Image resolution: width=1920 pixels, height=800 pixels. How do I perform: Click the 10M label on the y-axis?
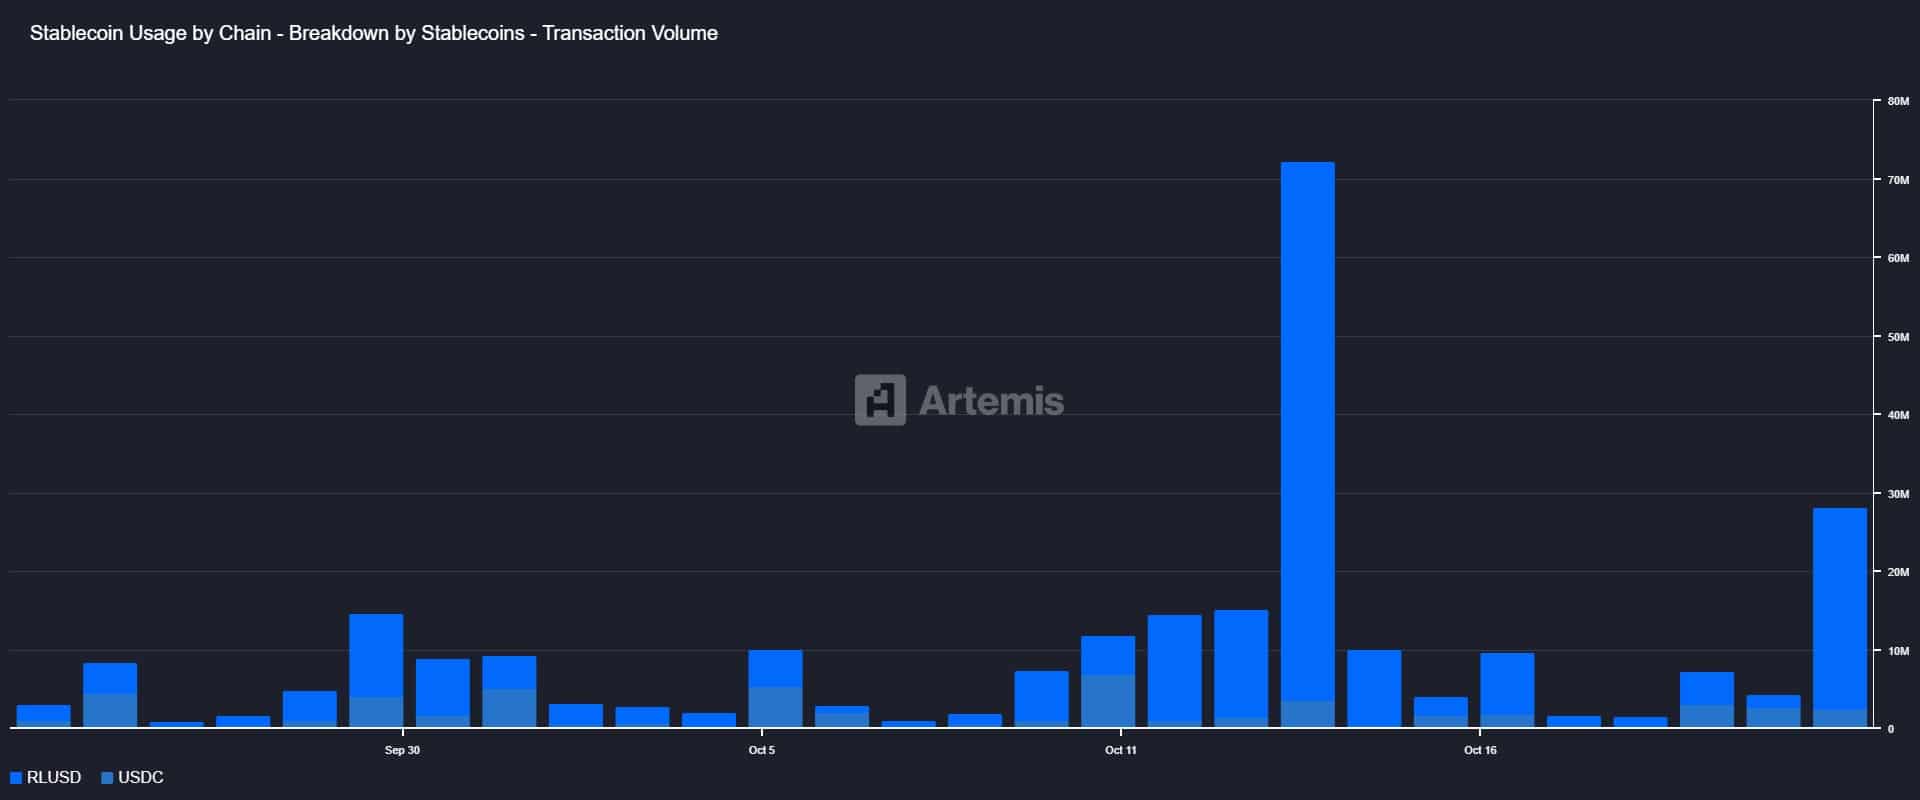1898,651
